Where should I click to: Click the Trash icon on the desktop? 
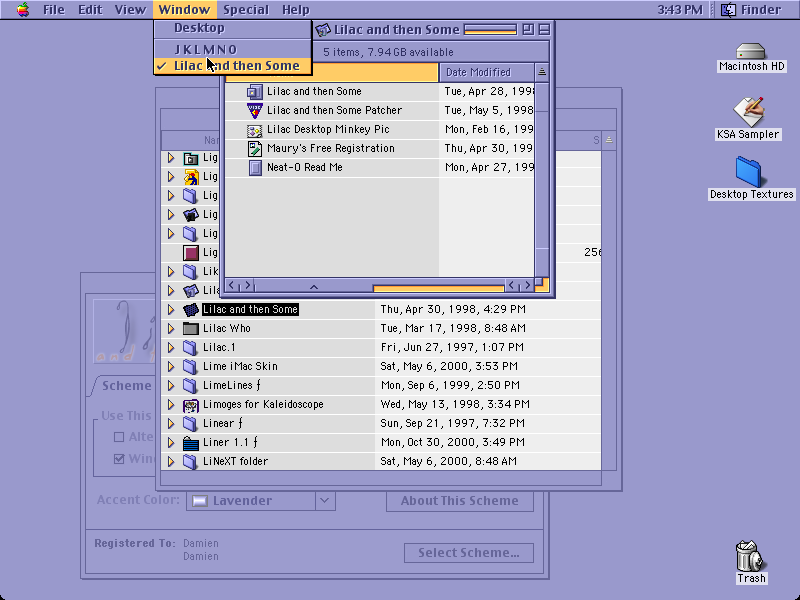coord(750,556)
